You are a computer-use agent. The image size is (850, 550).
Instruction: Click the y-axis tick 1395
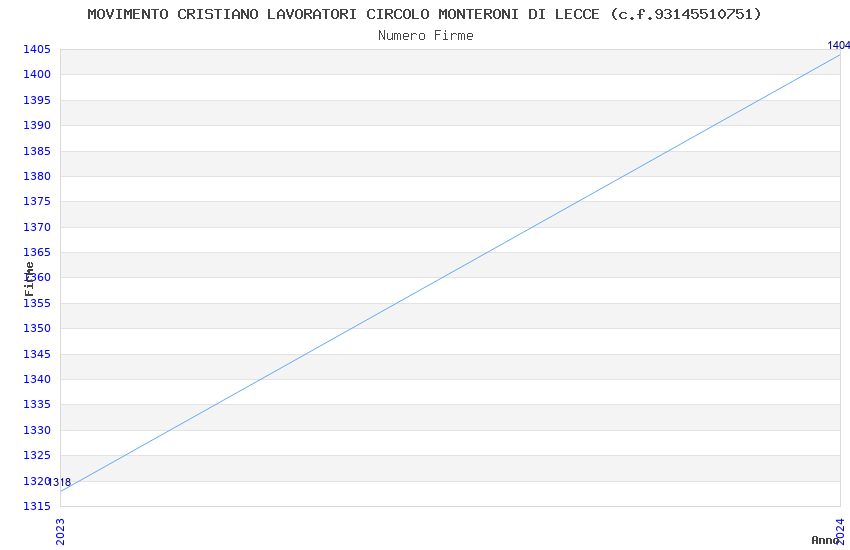37,100
